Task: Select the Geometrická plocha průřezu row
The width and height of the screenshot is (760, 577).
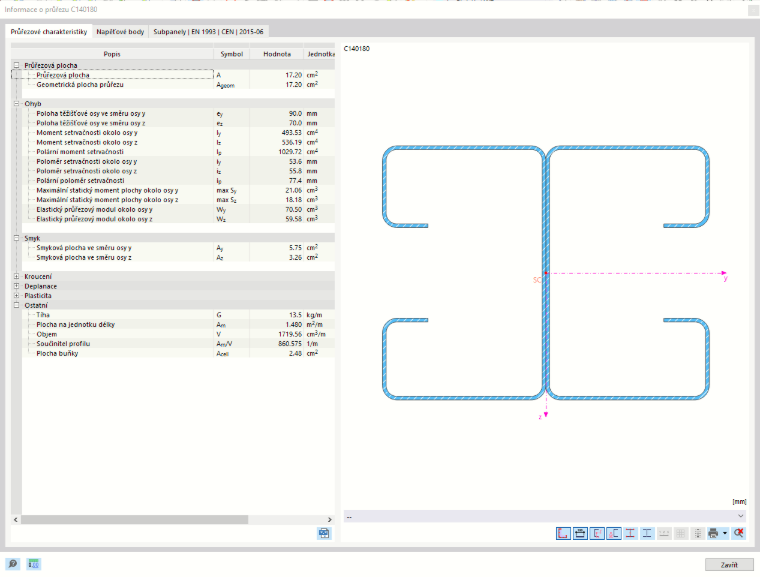Action: [x=173, y=84]
